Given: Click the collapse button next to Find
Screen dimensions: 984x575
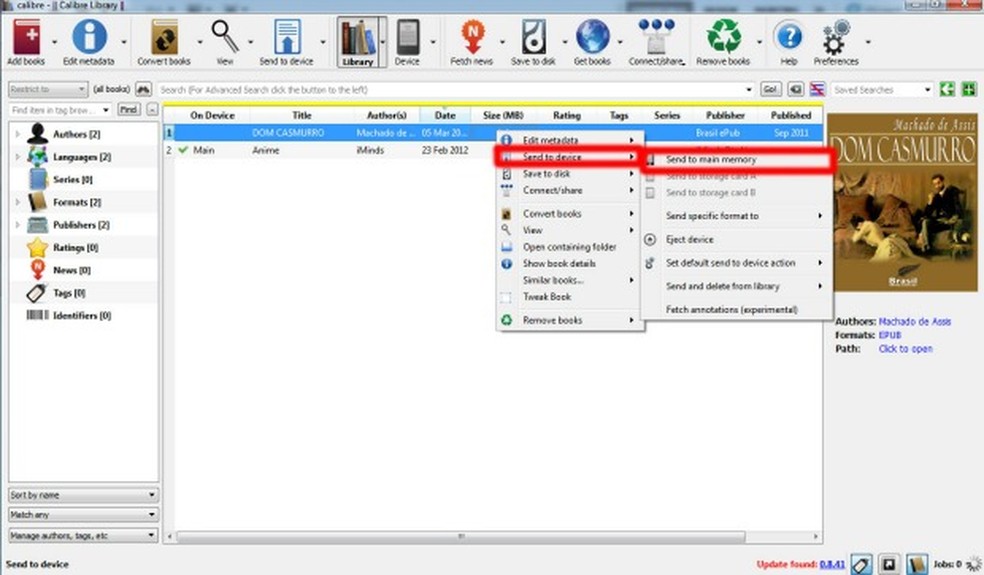Looking at the screenshot, I should [152, 109].
